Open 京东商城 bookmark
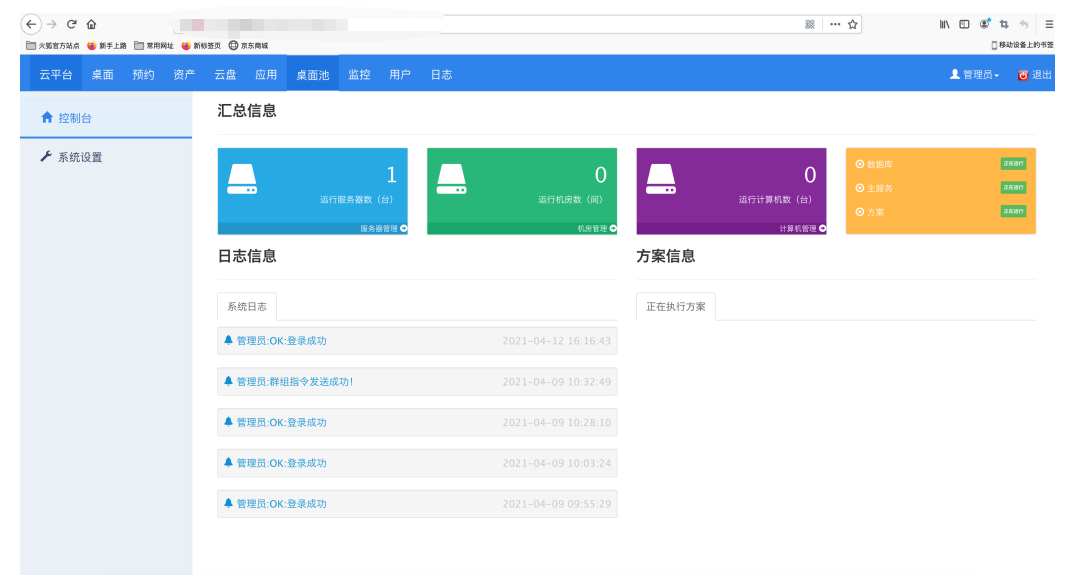Image resolution: width=1071 pixels, height=575 pixels. point(249,46)
